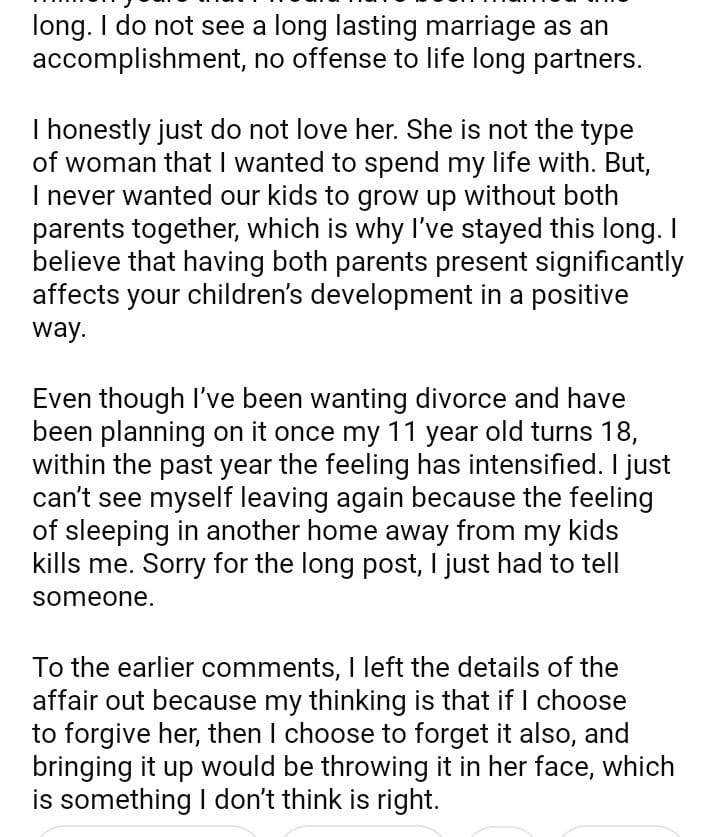720x837 pixels.
Task: Tap the rightmost pill button under the post
Action: (620, 831)
